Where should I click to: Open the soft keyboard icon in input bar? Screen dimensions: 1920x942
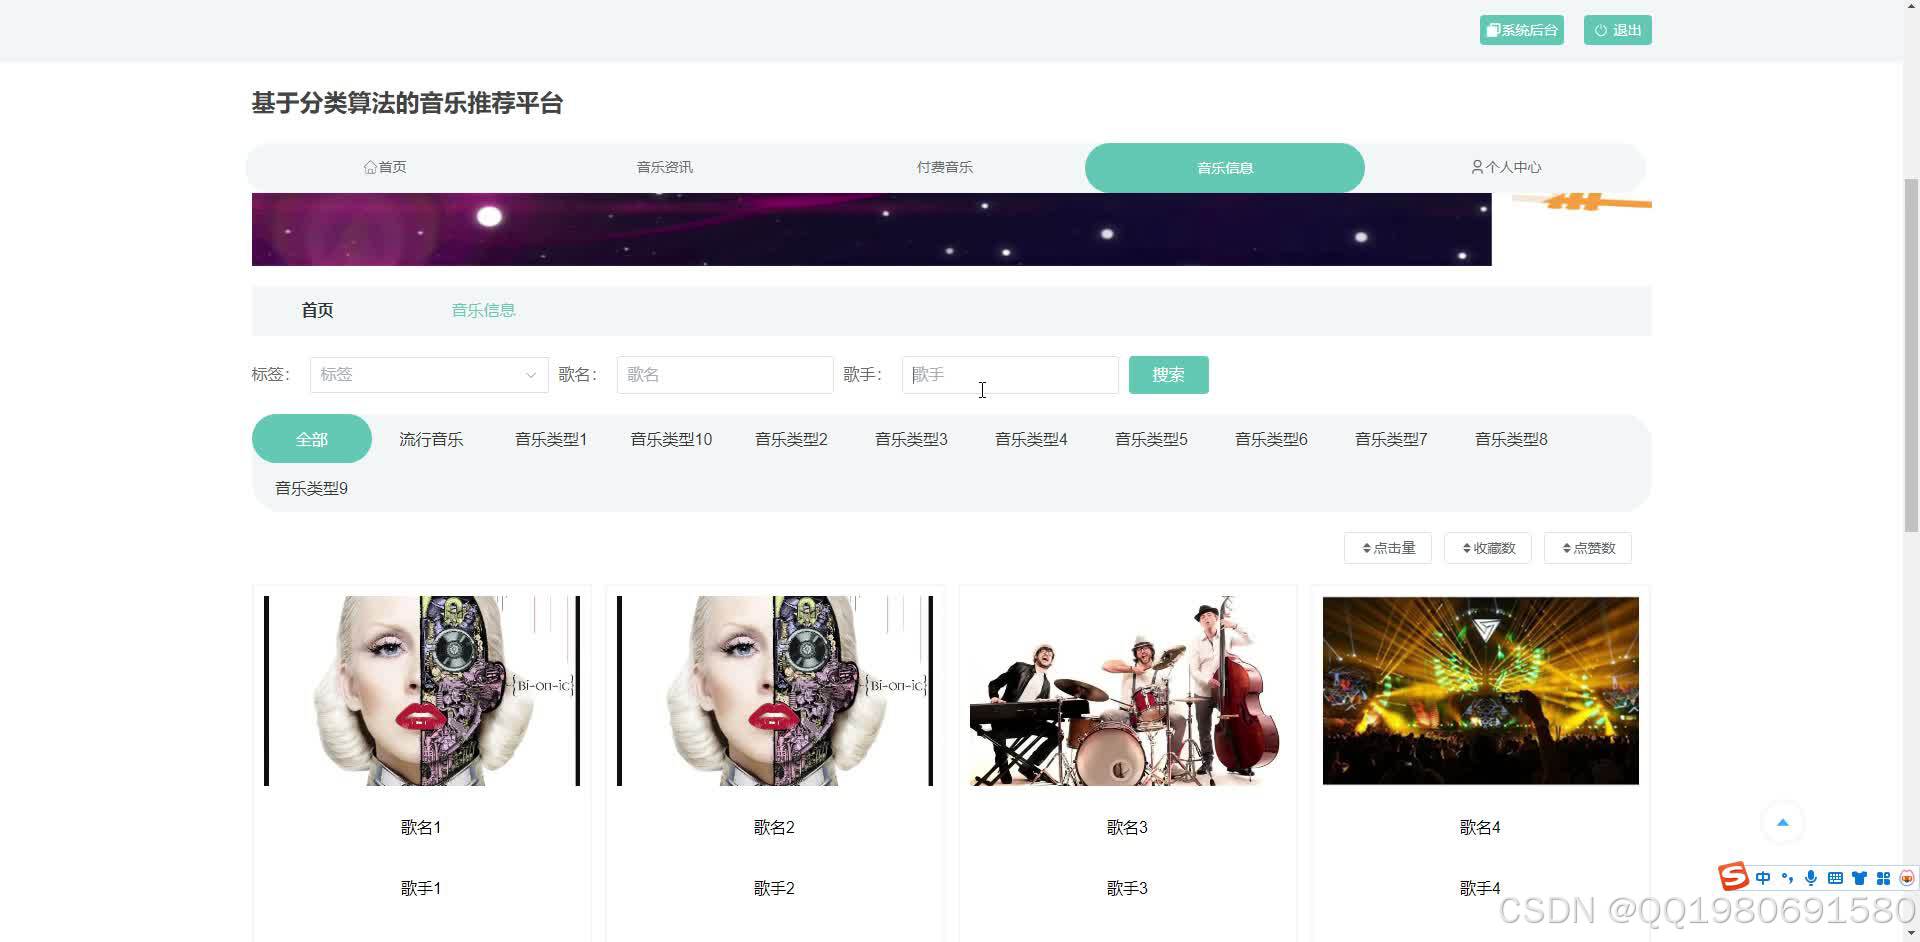point(1836,877)
